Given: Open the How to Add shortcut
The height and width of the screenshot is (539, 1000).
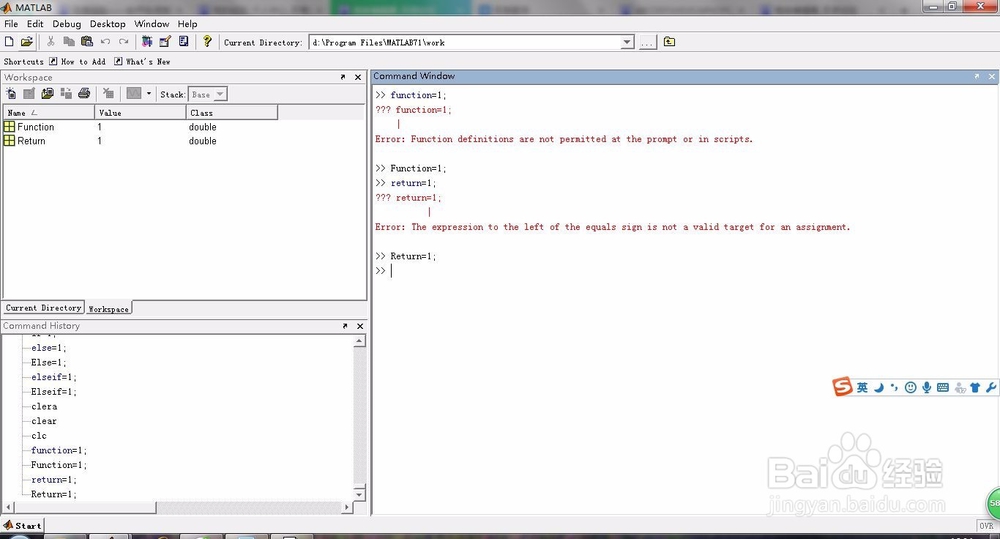Looking at the screenshot, I should 77,62.
